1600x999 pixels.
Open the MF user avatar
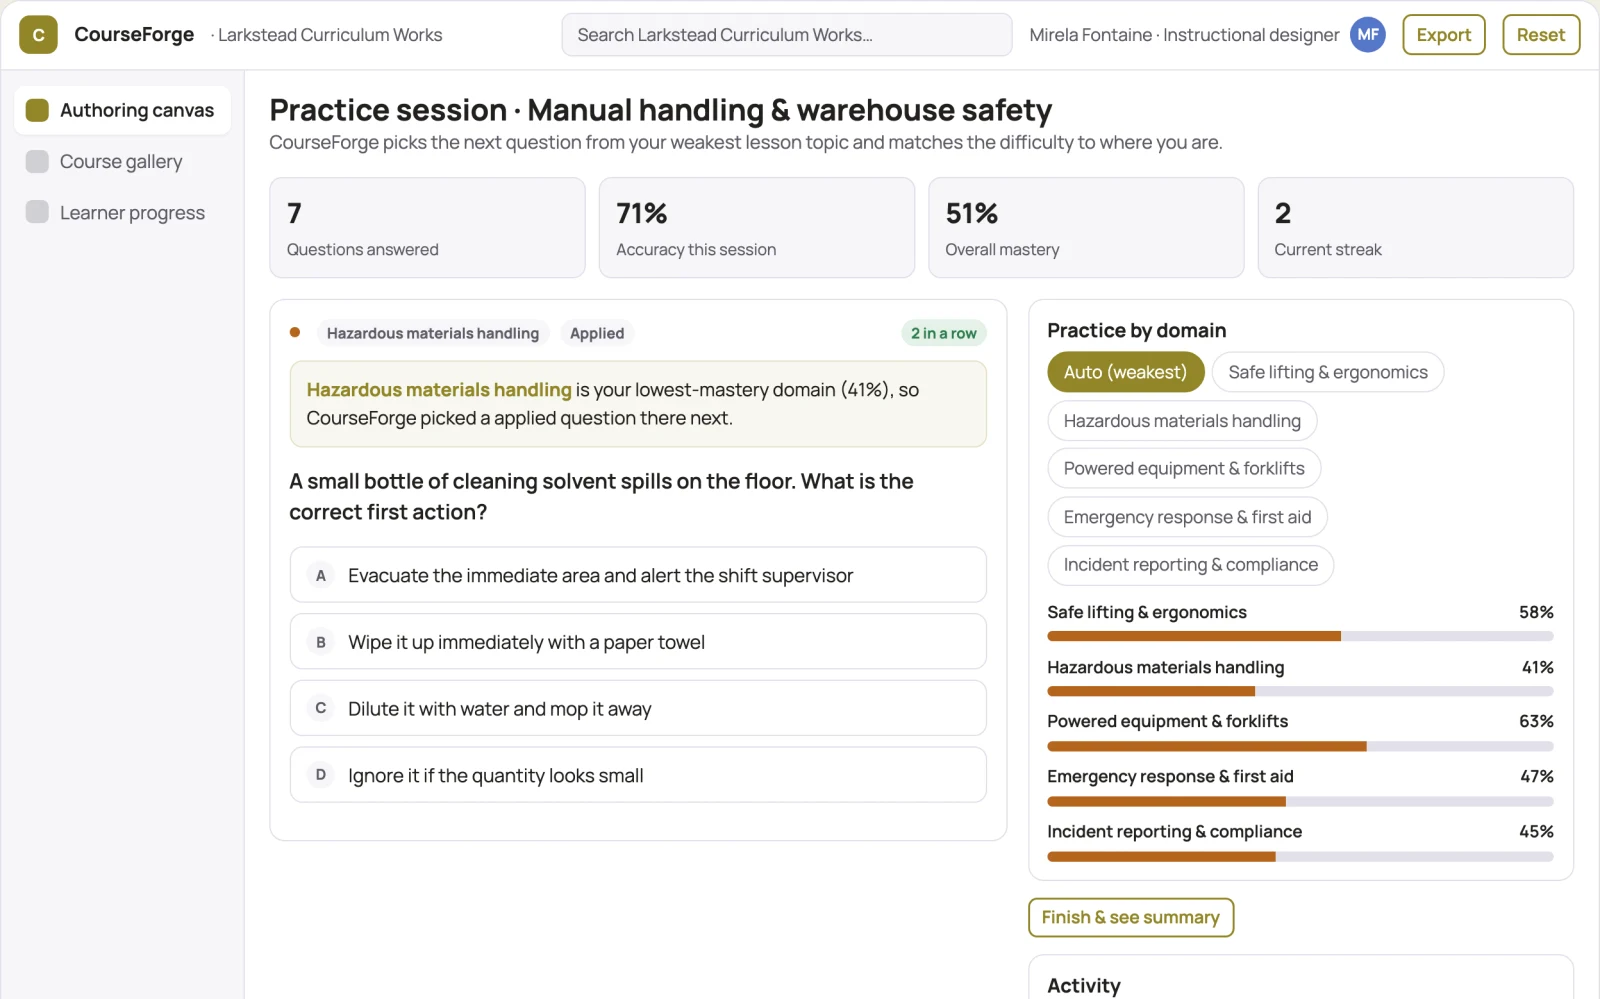pos(1368,35)
